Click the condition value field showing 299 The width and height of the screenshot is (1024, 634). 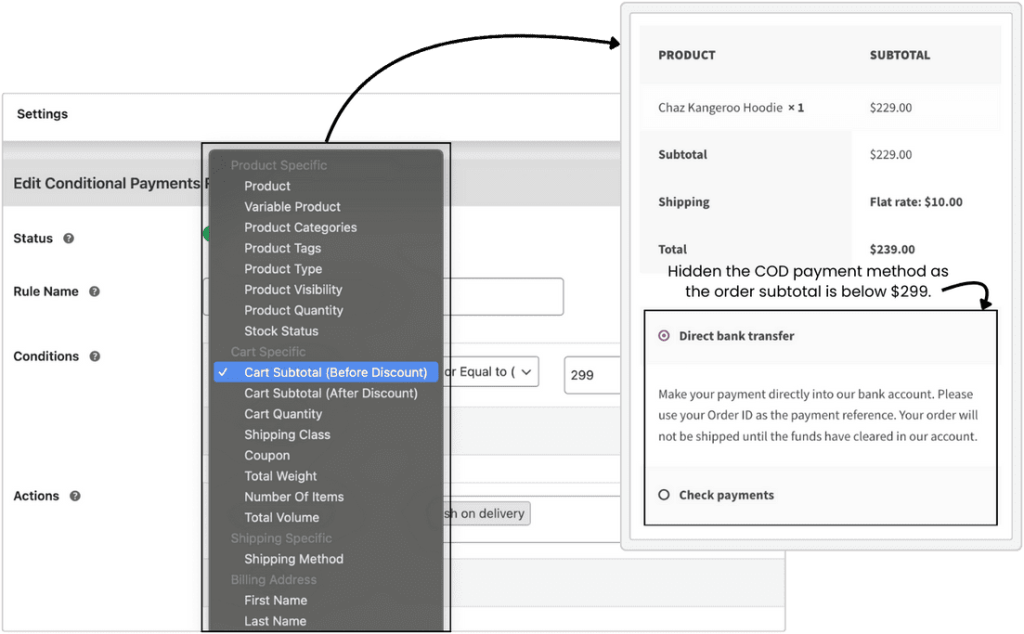[x=591, y=375]
